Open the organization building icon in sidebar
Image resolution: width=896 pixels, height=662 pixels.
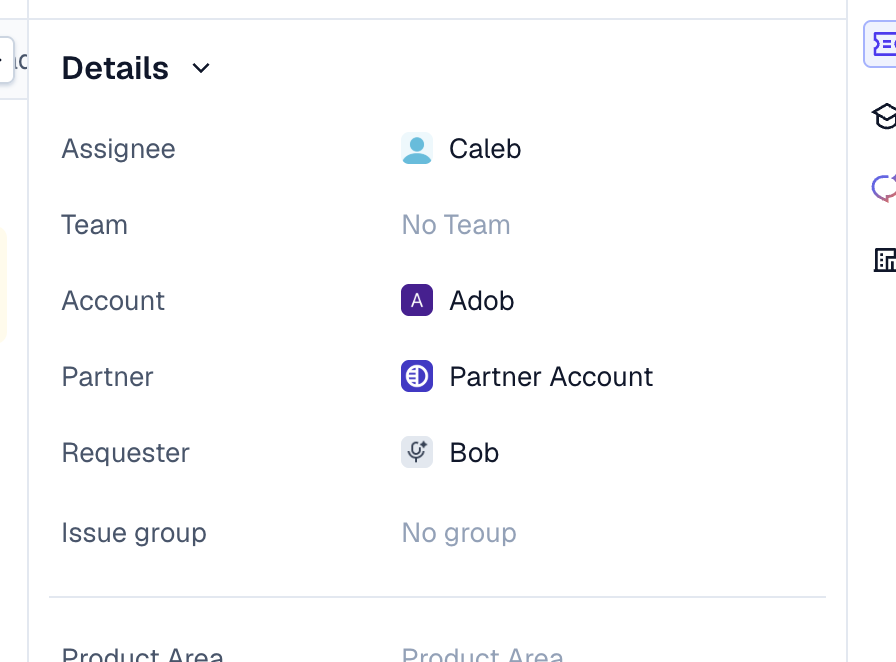tap(884, 259)
